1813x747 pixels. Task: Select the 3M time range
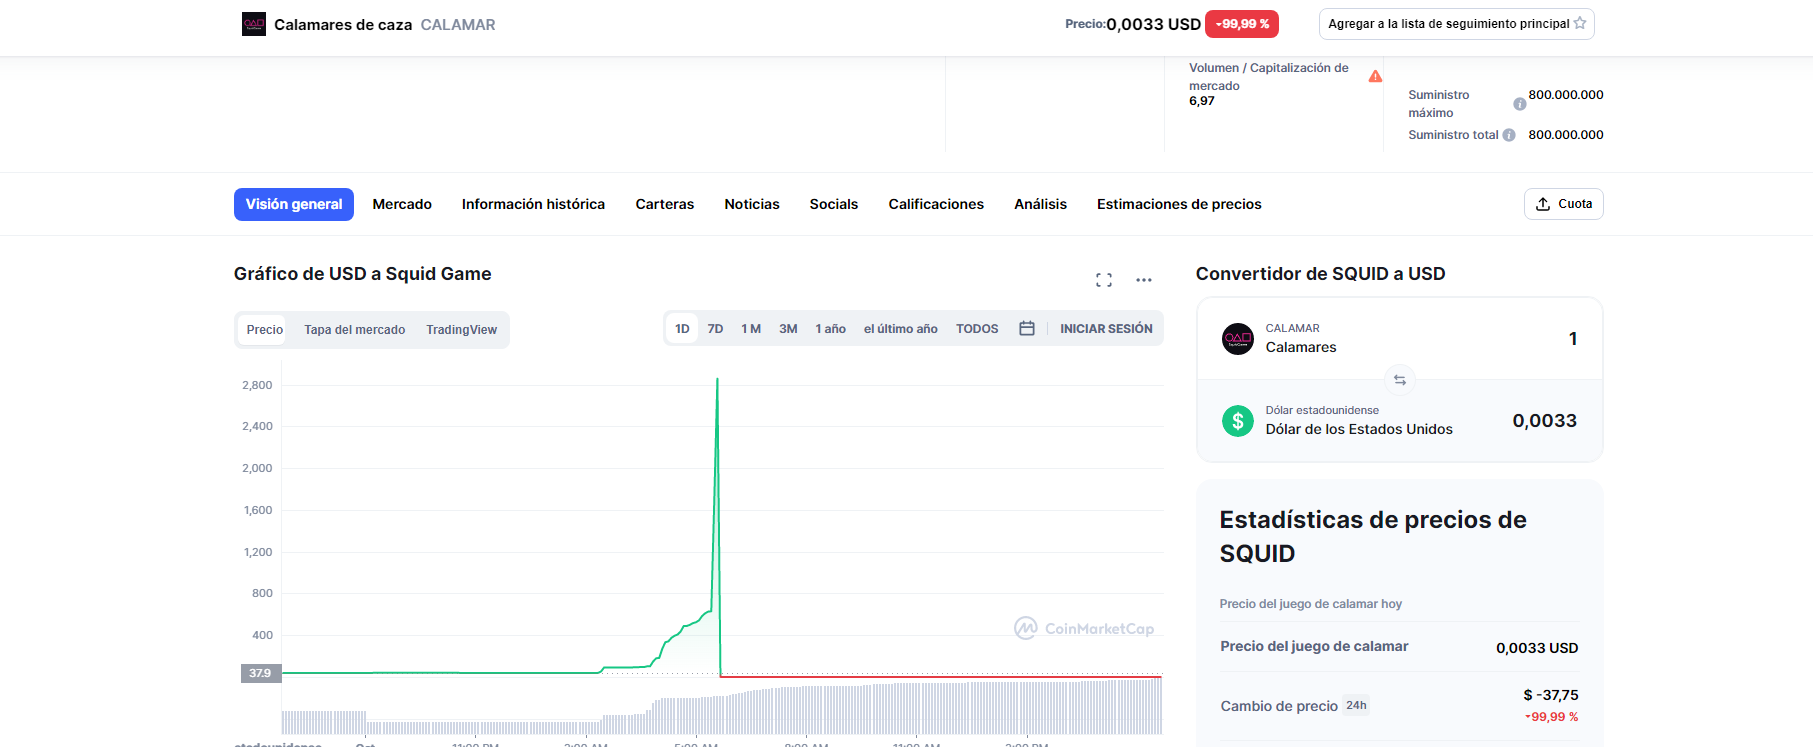[x=789, y=328]
